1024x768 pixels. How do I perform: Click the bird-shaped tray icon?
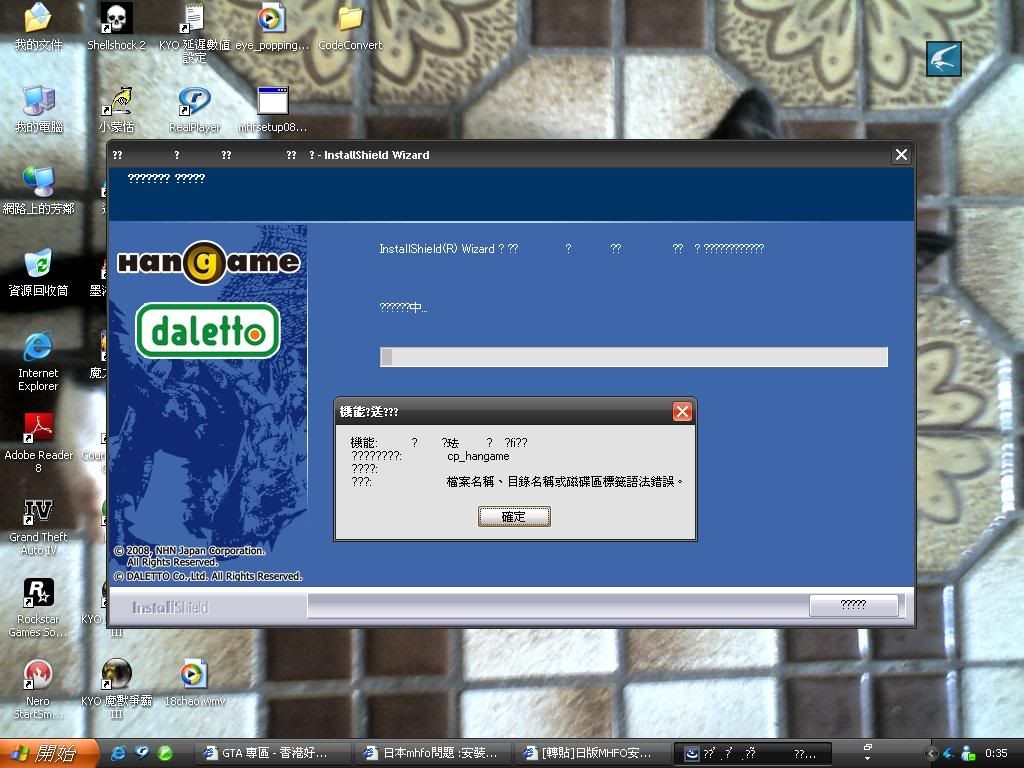point(949,753)
